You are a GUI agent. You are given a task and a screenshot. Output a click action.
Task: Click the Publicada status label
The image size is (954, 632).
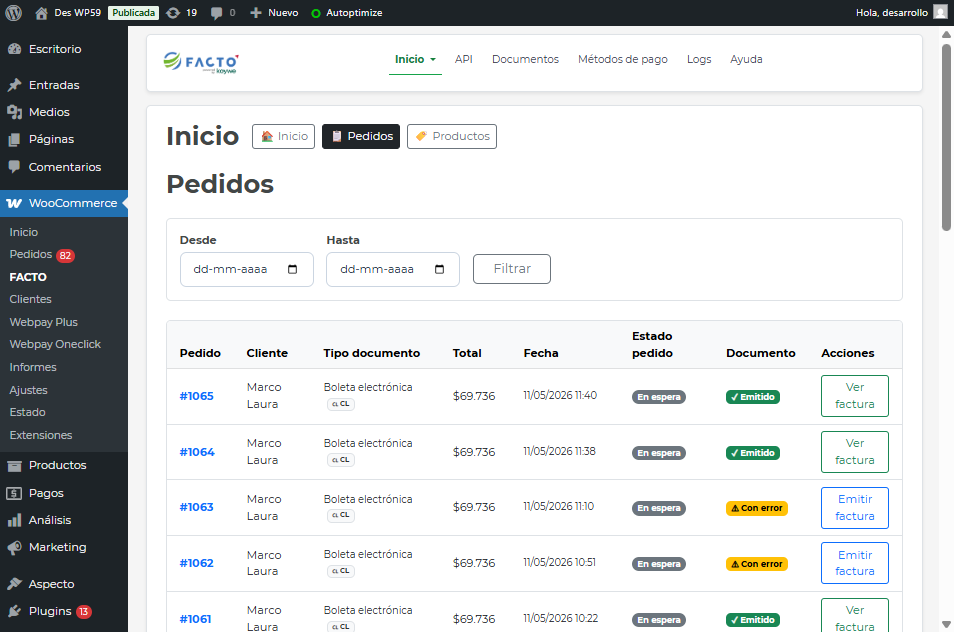pos(133,13)
